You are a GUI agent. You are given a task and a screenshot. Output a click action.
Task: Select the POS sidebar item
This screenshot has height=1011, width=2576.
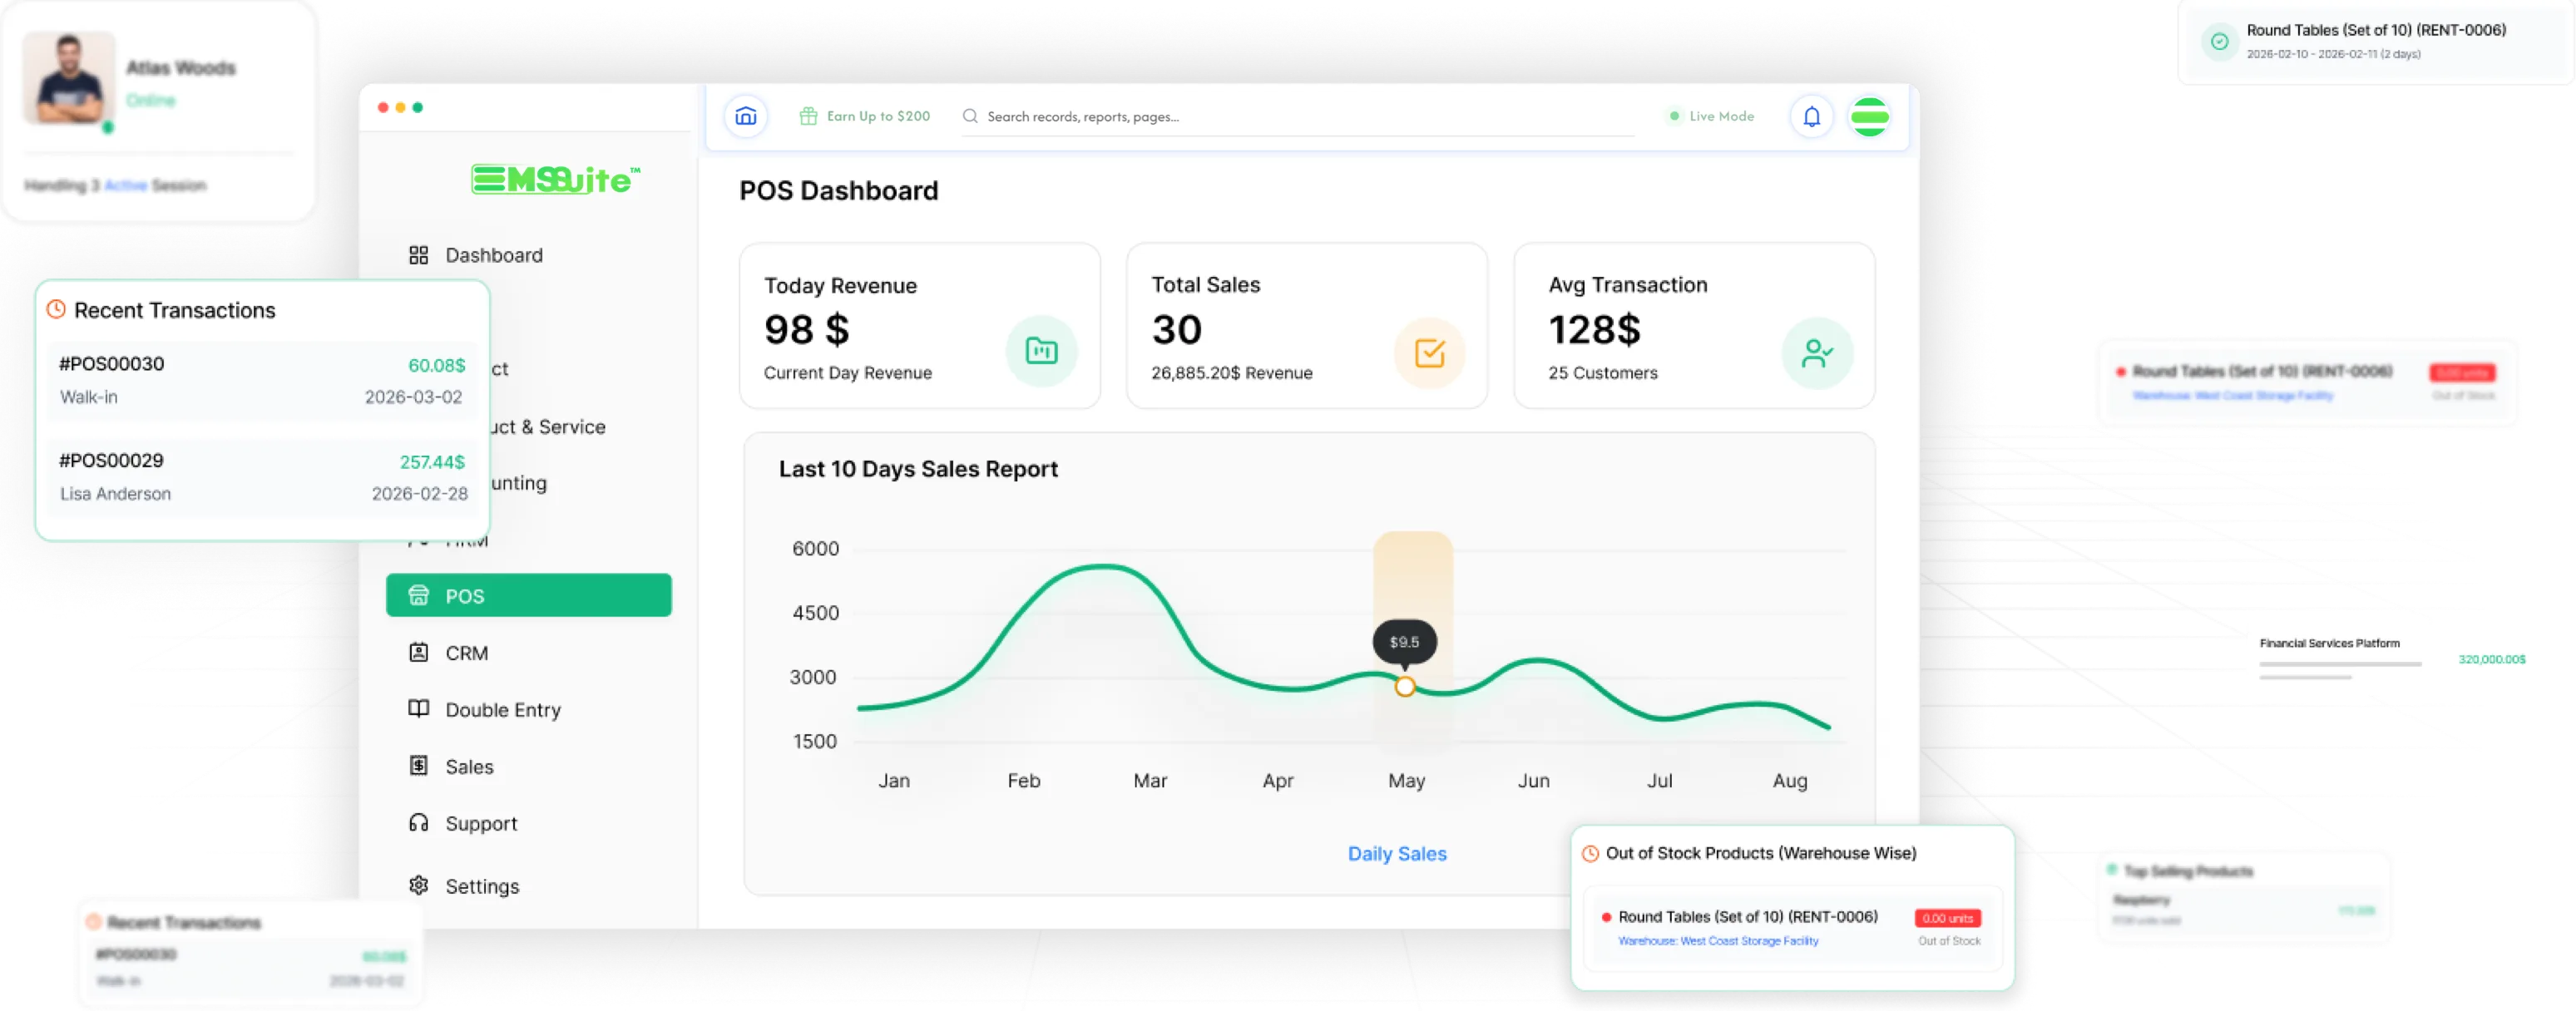tap(529, 595)
